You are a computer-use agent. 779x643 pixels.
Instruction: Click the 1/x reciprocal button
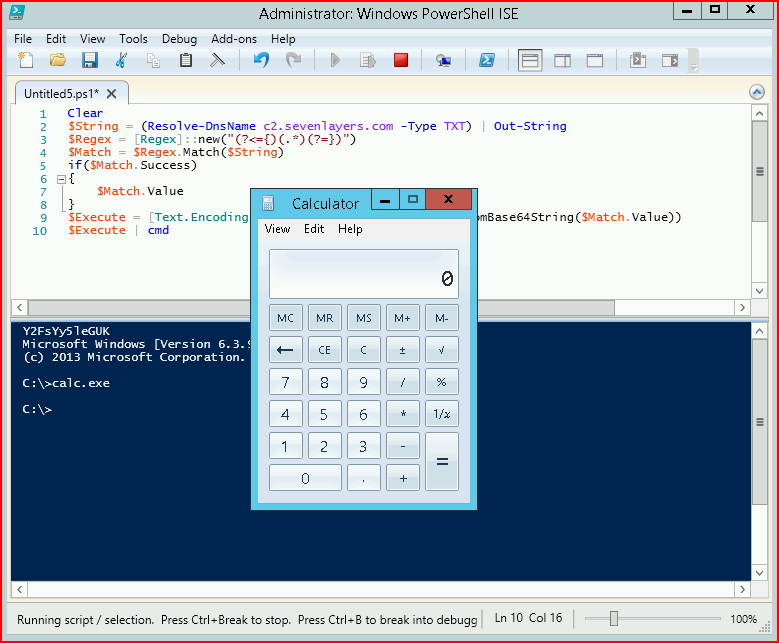coord(442,414)
